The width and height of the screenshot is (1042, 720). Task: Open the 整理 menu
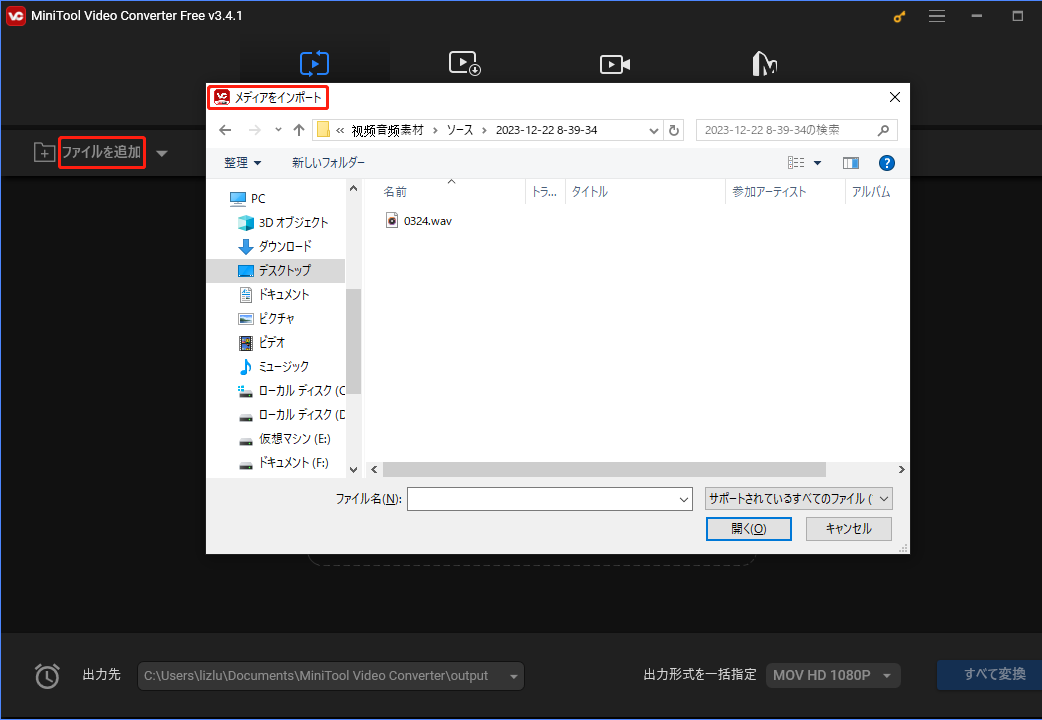click(x=243, y=163)
